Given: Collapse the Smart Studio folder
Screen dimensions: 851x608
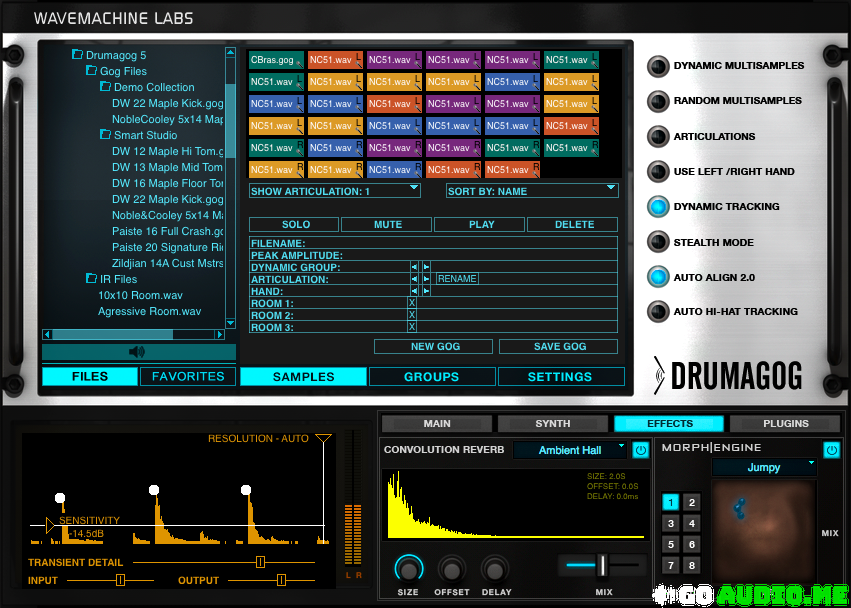Looking at the screenshot, I should click(105, 135).
